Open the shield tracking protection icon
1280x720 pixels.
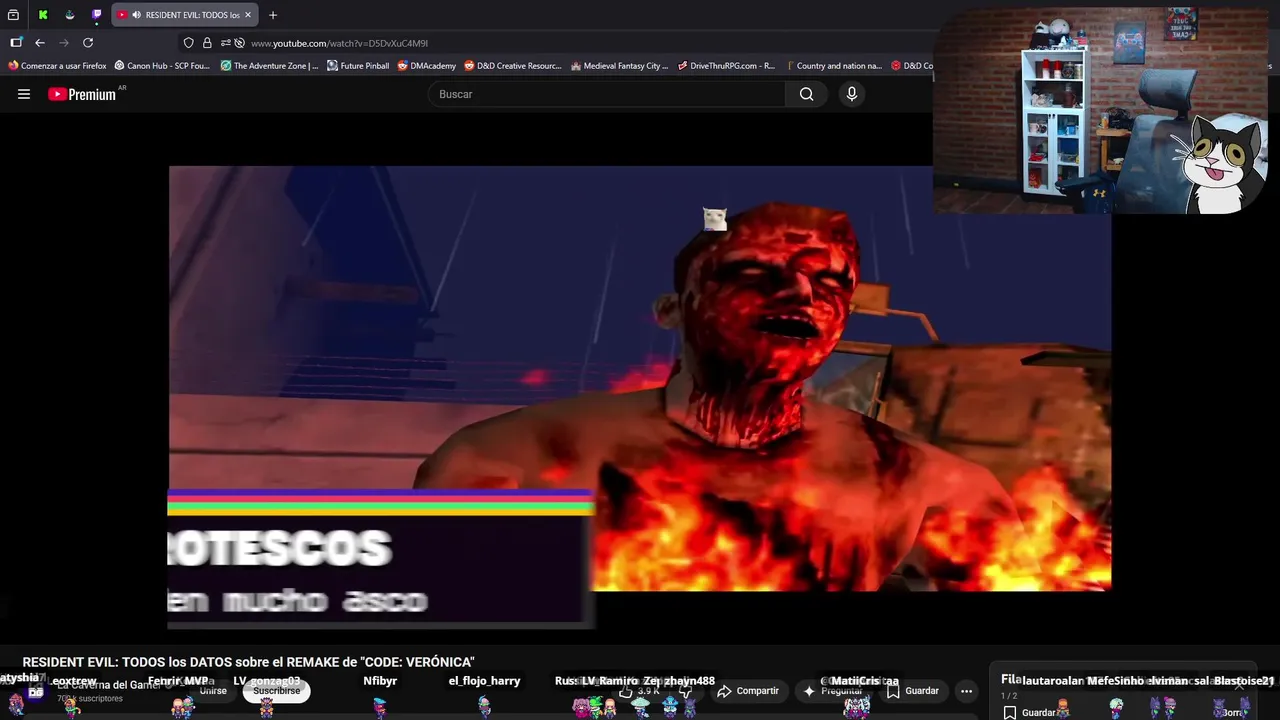click(x=188, y=43)
